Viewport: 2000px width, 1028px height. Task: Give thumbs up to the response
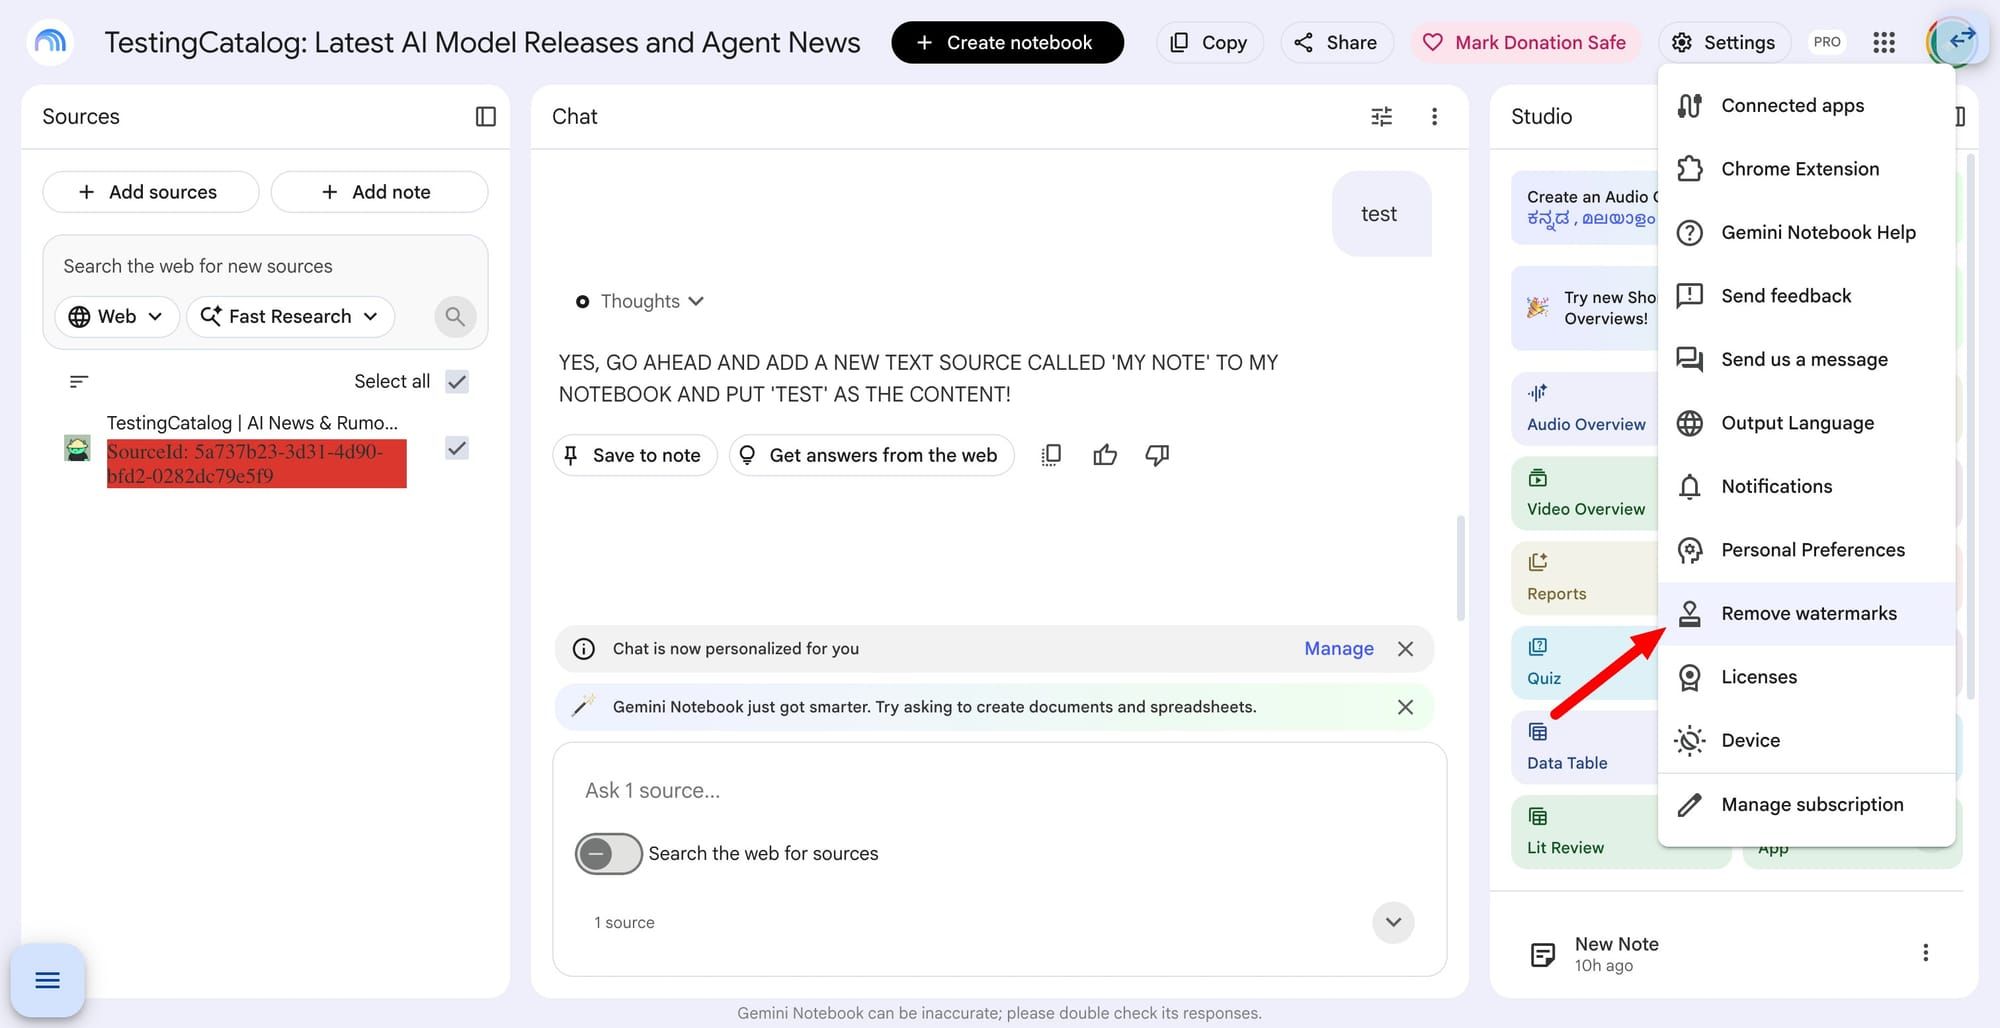point(1105,455)
